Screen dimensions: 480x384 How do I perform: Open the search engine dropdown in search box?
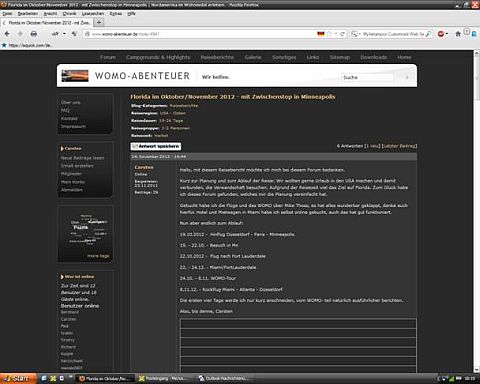pos(356,34)
